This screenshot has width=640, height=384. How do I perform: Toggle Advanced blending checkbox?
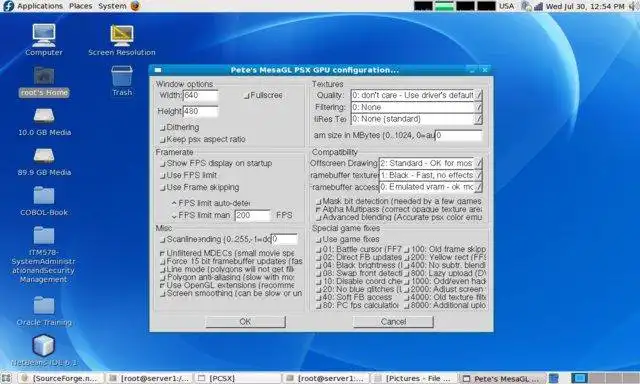[x=318, y=218]
